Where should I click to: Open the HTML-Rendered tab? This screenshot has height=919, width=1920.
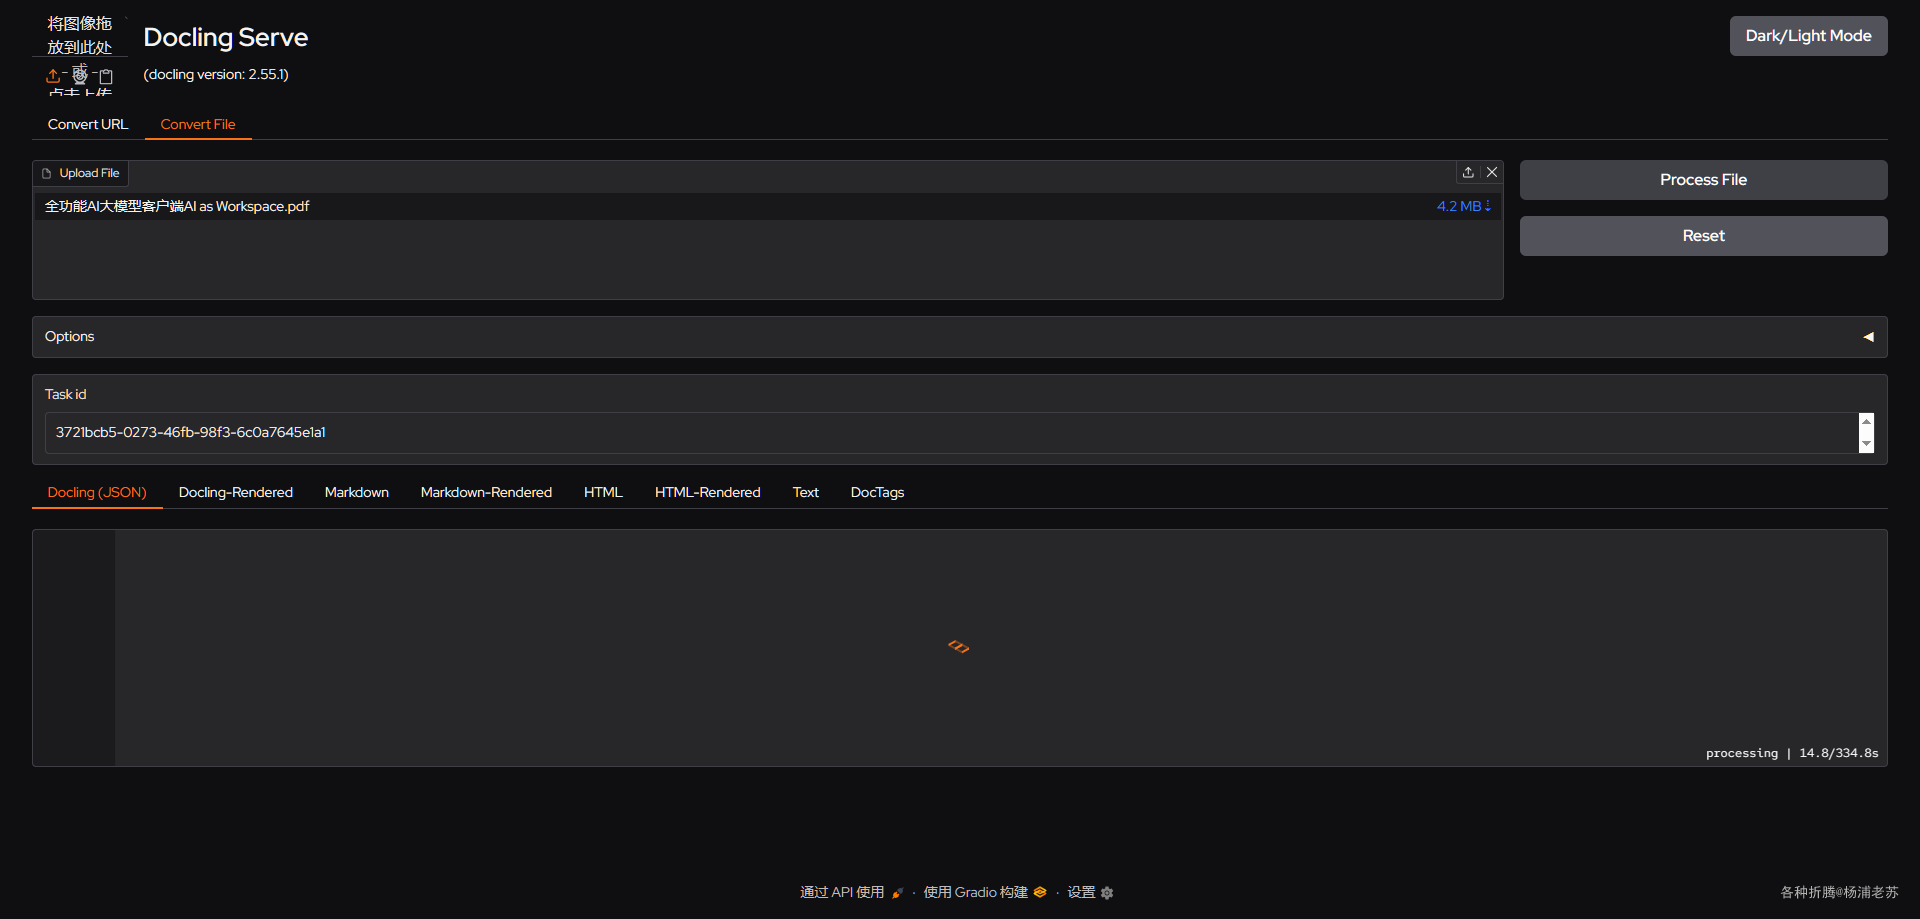[708, 492]
